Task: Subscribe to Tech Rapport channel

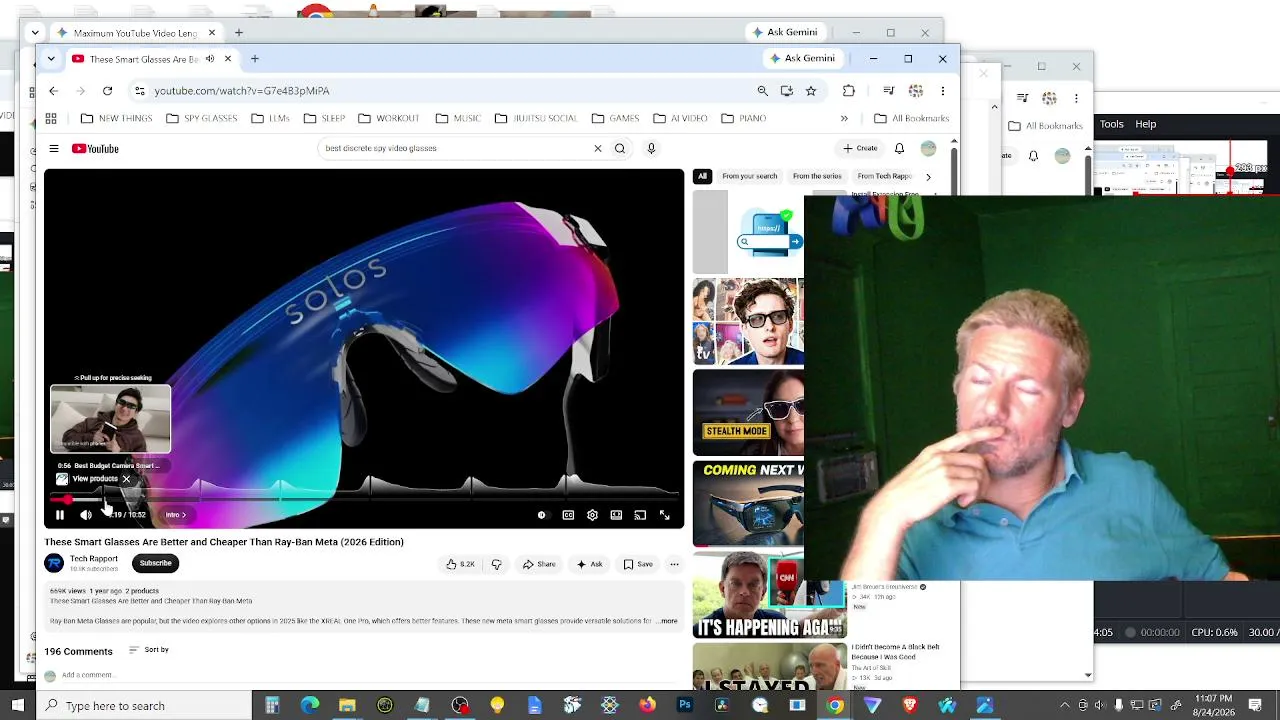Action: (x=155, y=563)
